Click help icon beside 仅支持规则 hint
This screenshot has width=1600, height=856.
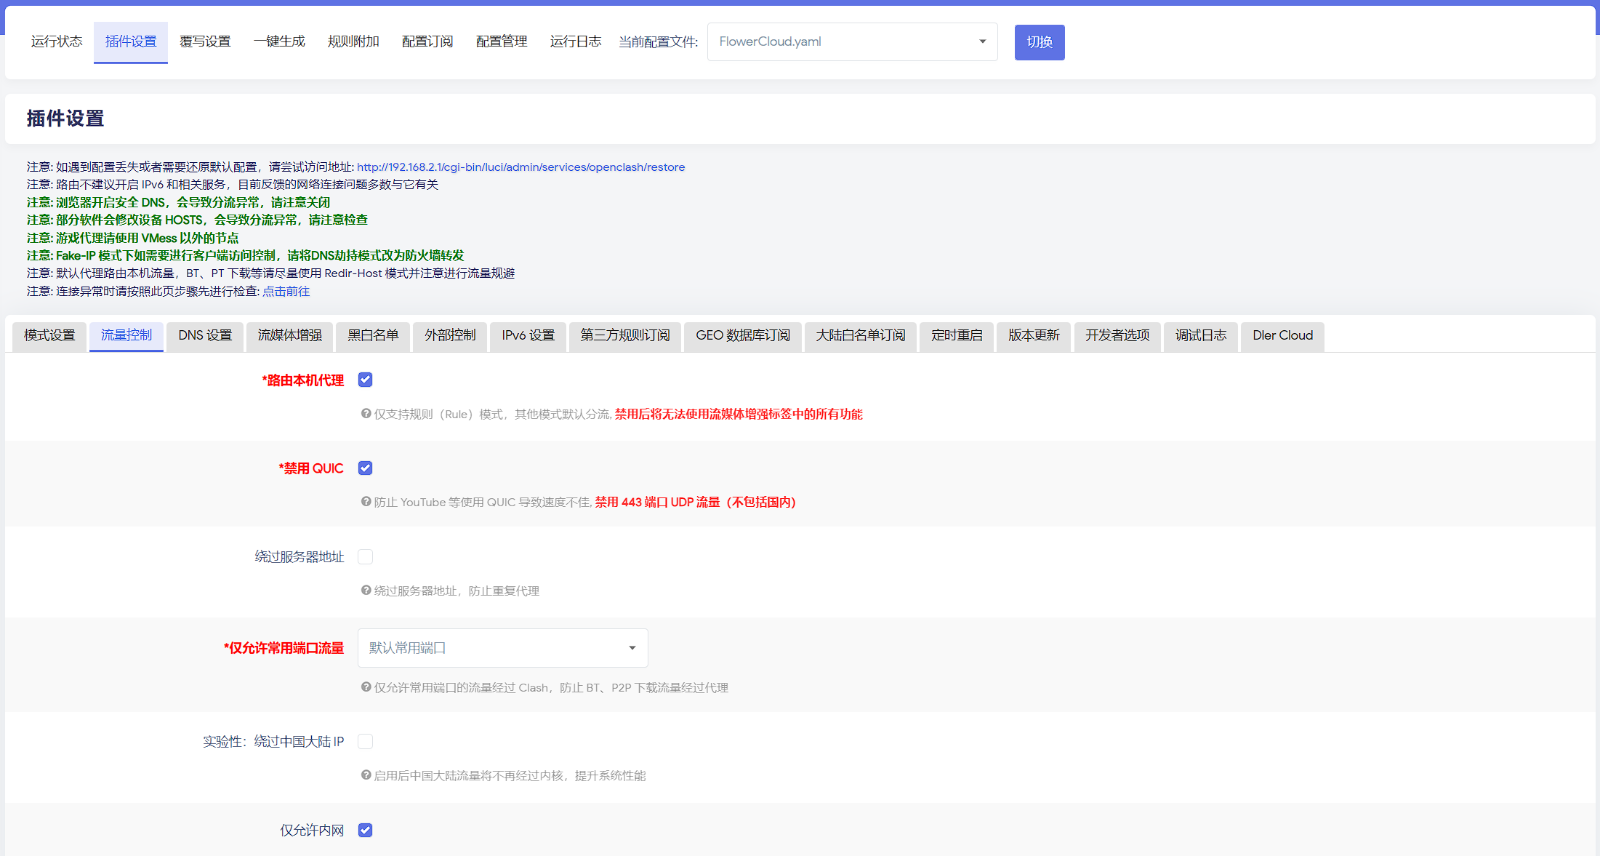[x=366, y=413]
